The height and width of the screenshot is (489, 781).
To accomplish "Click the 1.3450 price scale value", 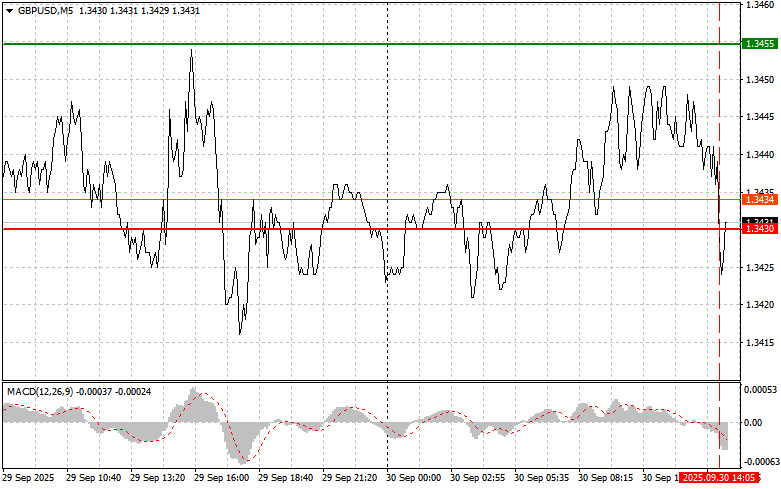I will pyautogui.click(x=760, y=80).
